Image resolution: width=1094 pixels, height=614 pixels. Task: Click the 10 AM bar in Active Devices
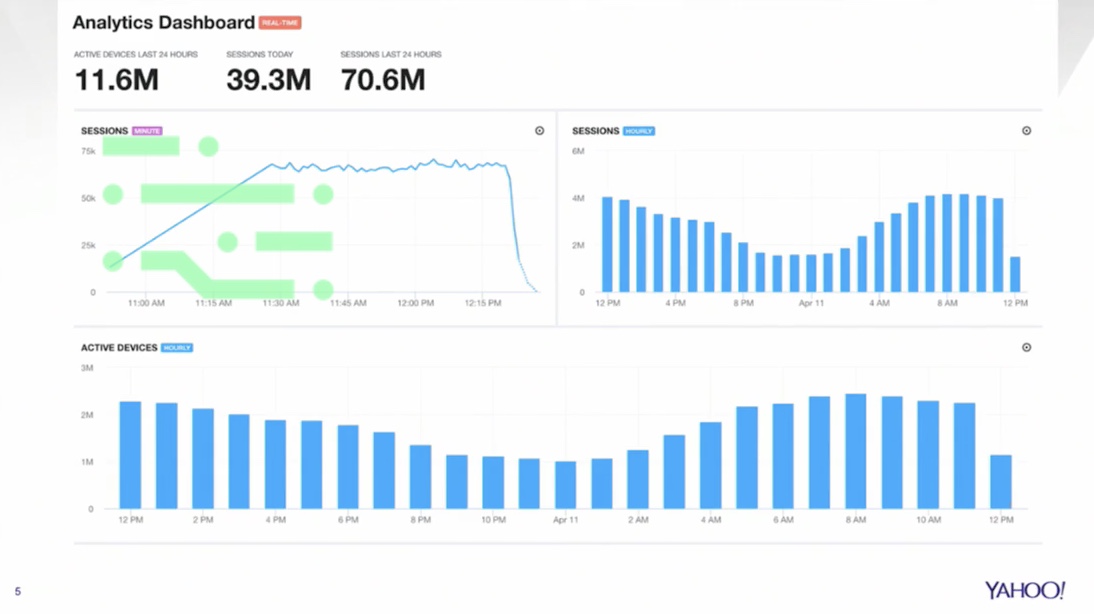point(928,454)
